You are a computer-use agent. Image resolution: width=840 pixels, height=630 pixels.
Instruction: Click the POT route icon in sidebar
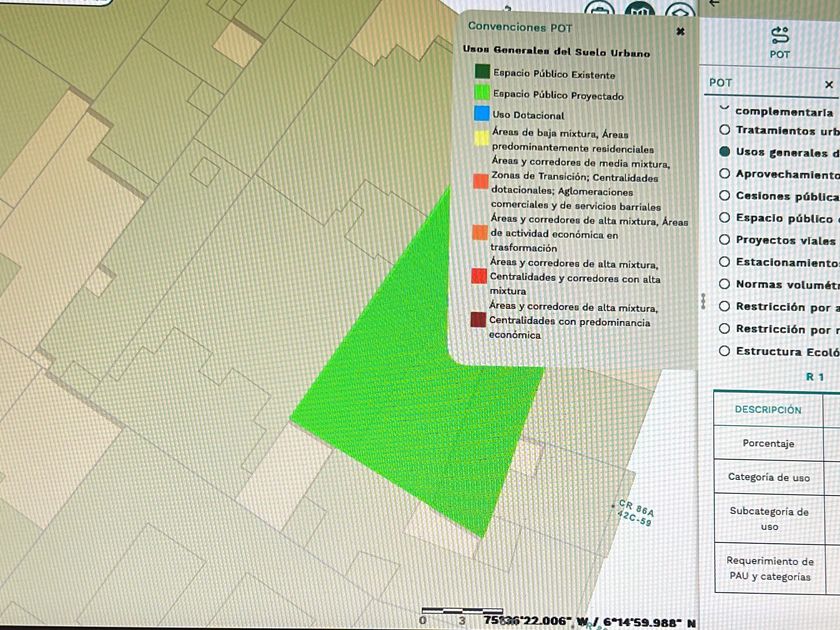click(x=779, y=36)
